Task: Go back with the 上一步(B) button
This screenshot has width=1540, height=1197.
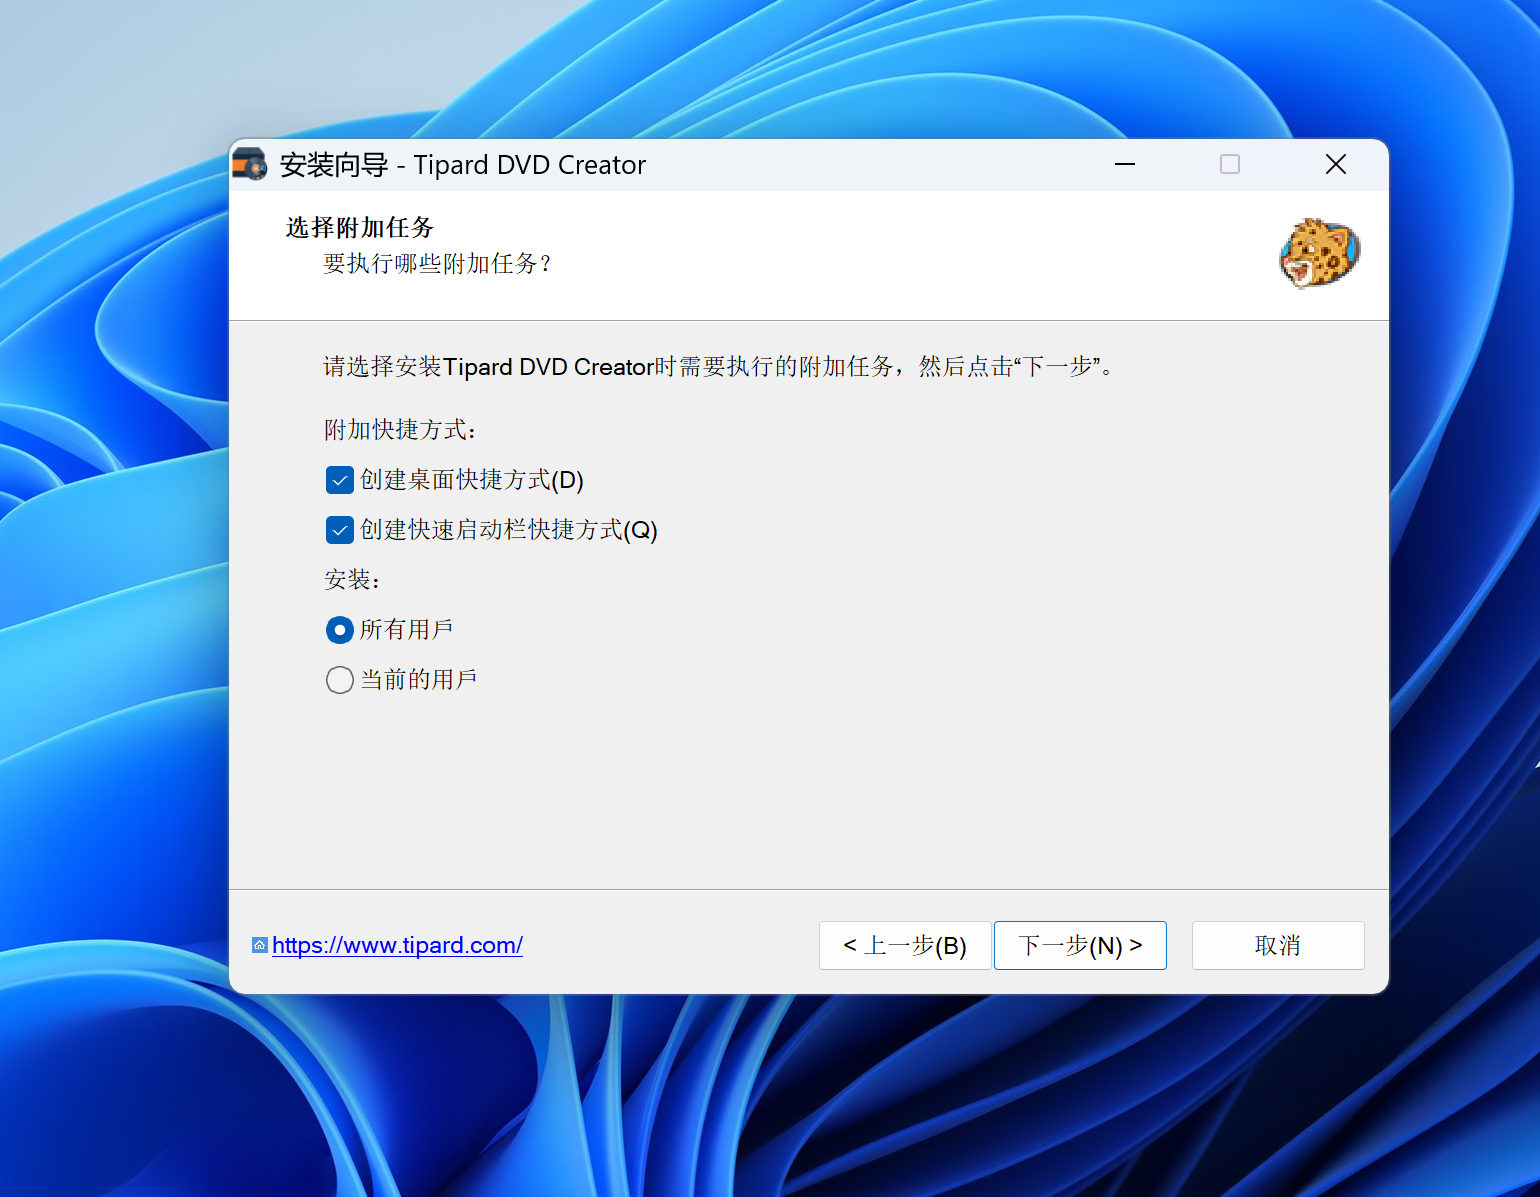Action: (x=904, y=945)
